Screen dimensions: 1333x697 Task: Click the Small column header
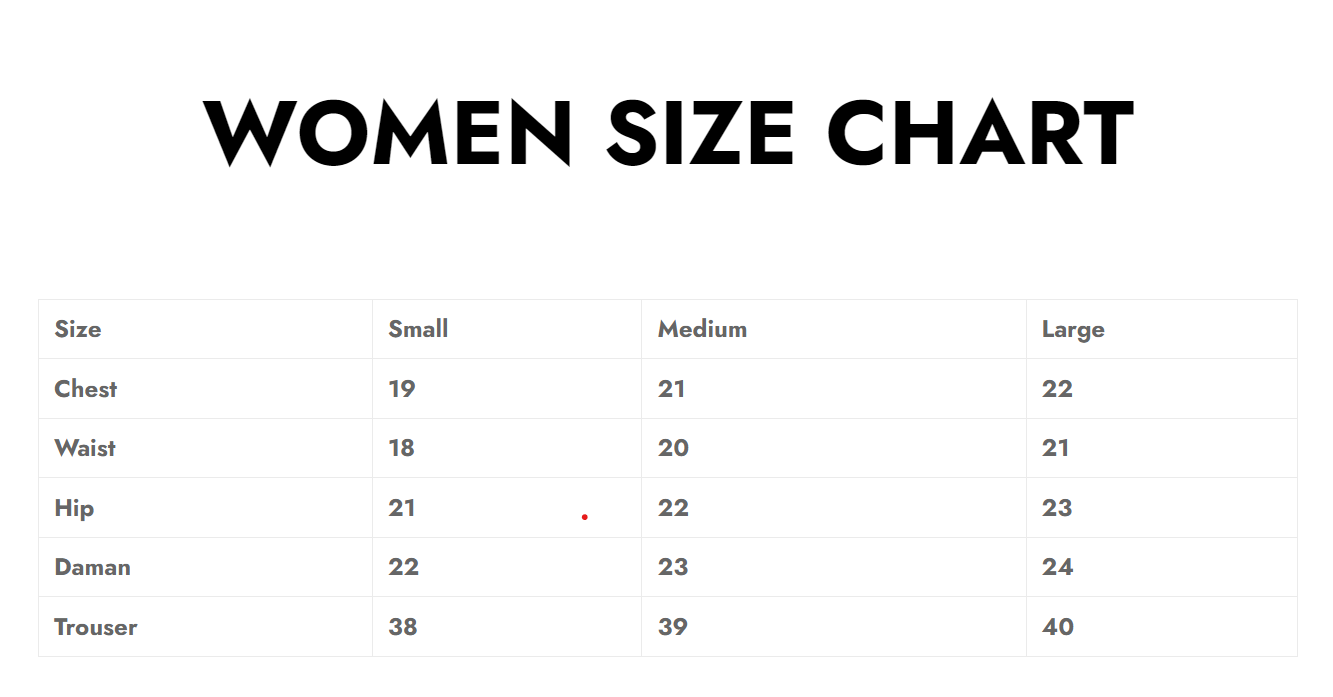(x=418, y=329)
